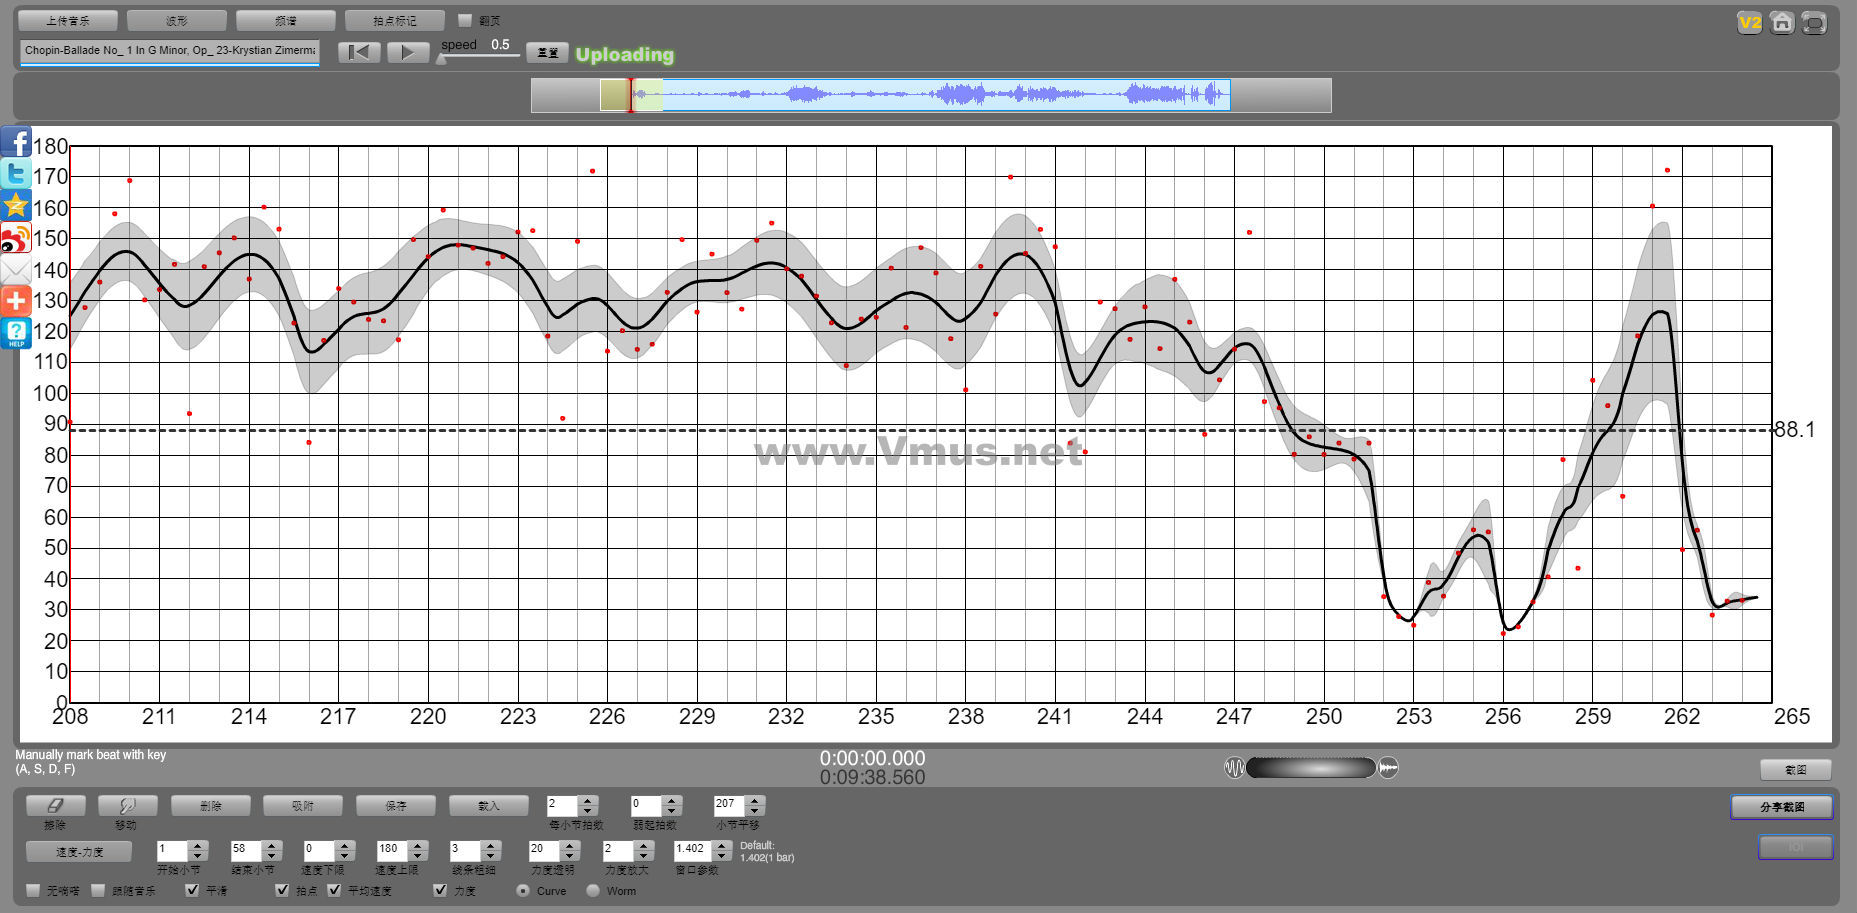This screenshot has height=913, width=1857.
Task: Share via the Facebook sidebar icon
Action: pyautogui.click(x=16, y=142)
